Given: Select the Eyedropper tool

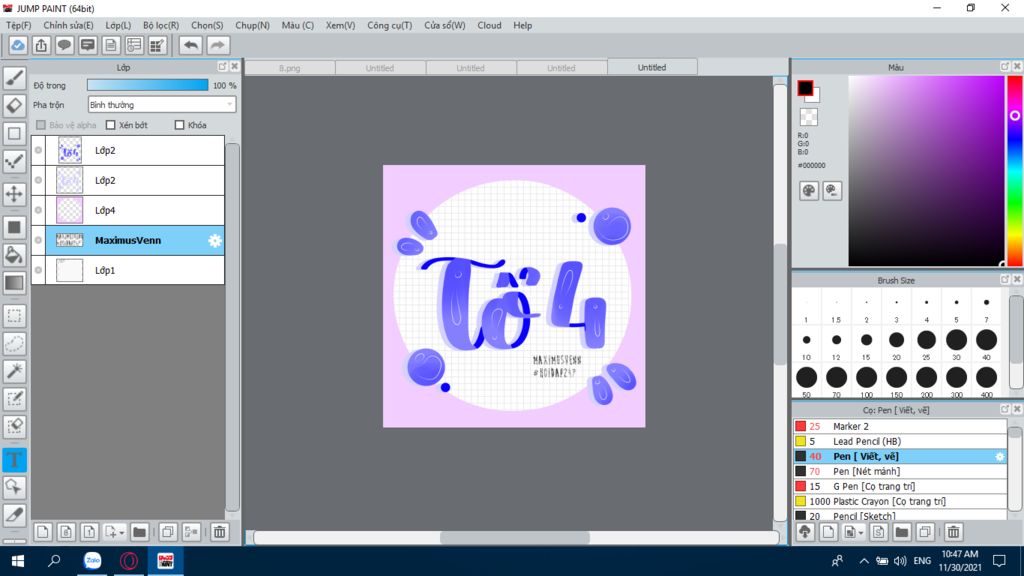Looking at the screenshot, I should coord(14,515).
